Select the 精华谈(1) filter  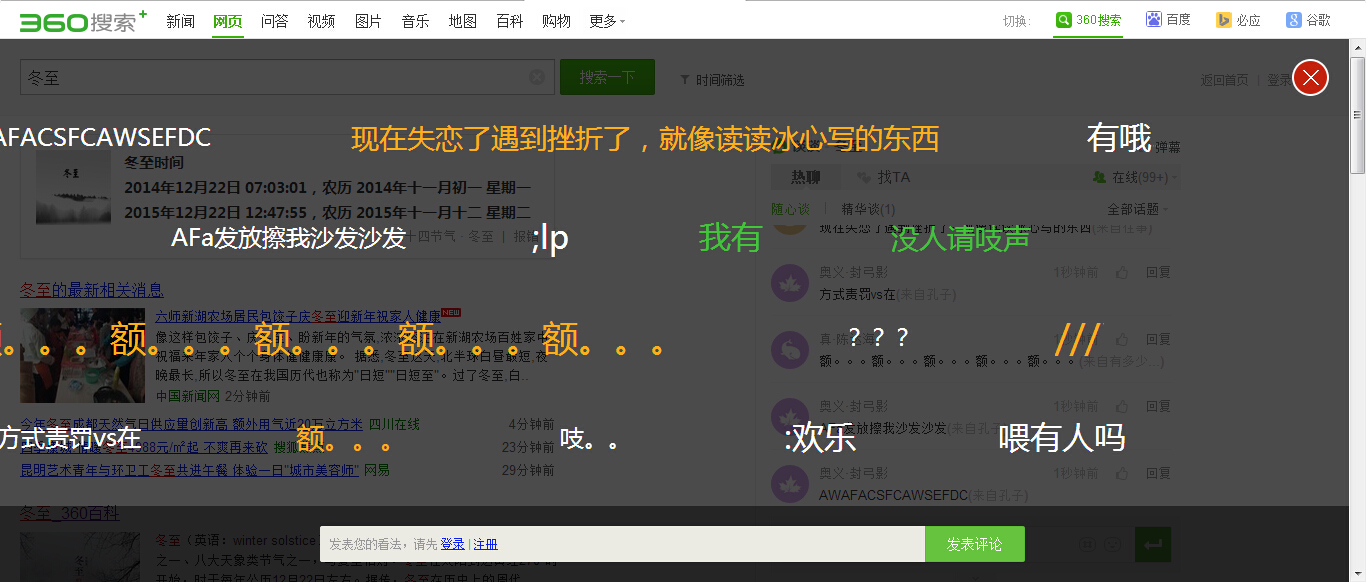[x=868, y=209]
